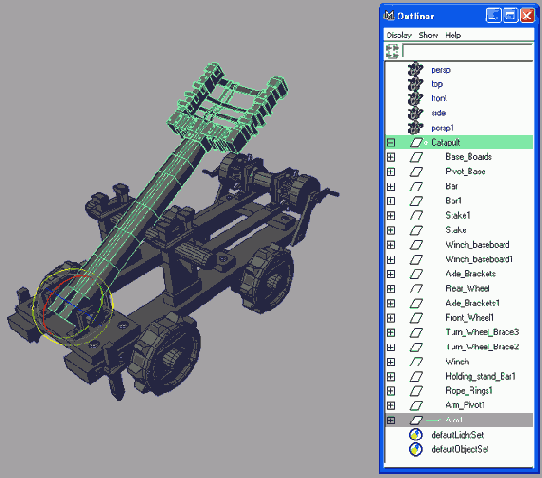Click the persp1 camera icon
Viewport: 542px width, 478px height.
tap(415, 128)
